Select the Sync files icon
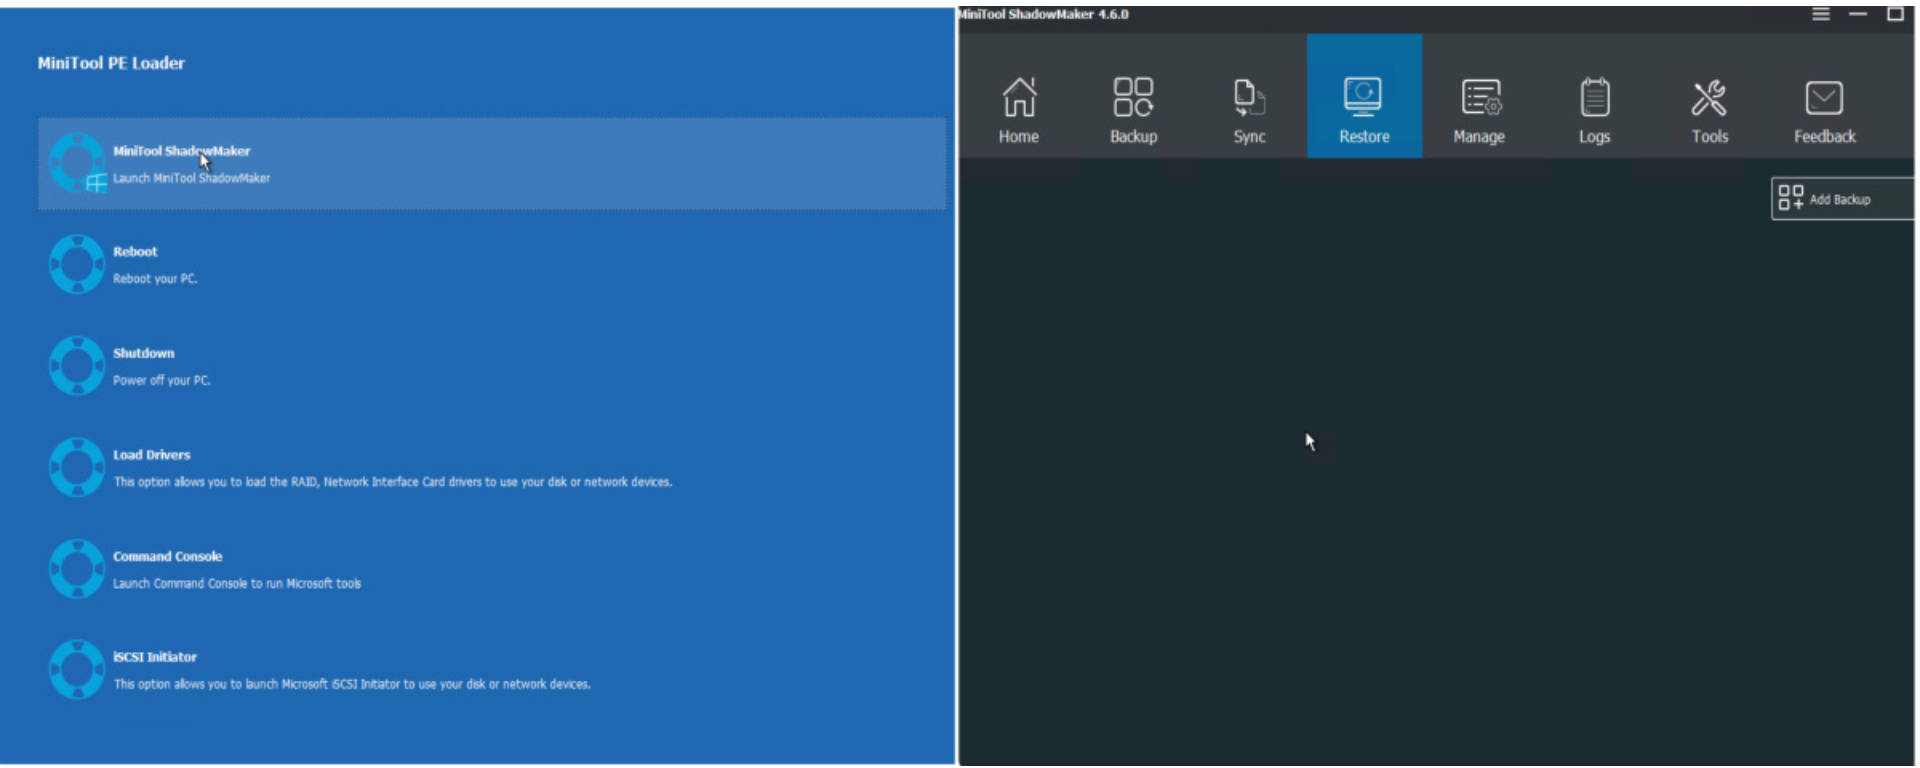This screenshot has height=768, width=1920. [1249, 98]
